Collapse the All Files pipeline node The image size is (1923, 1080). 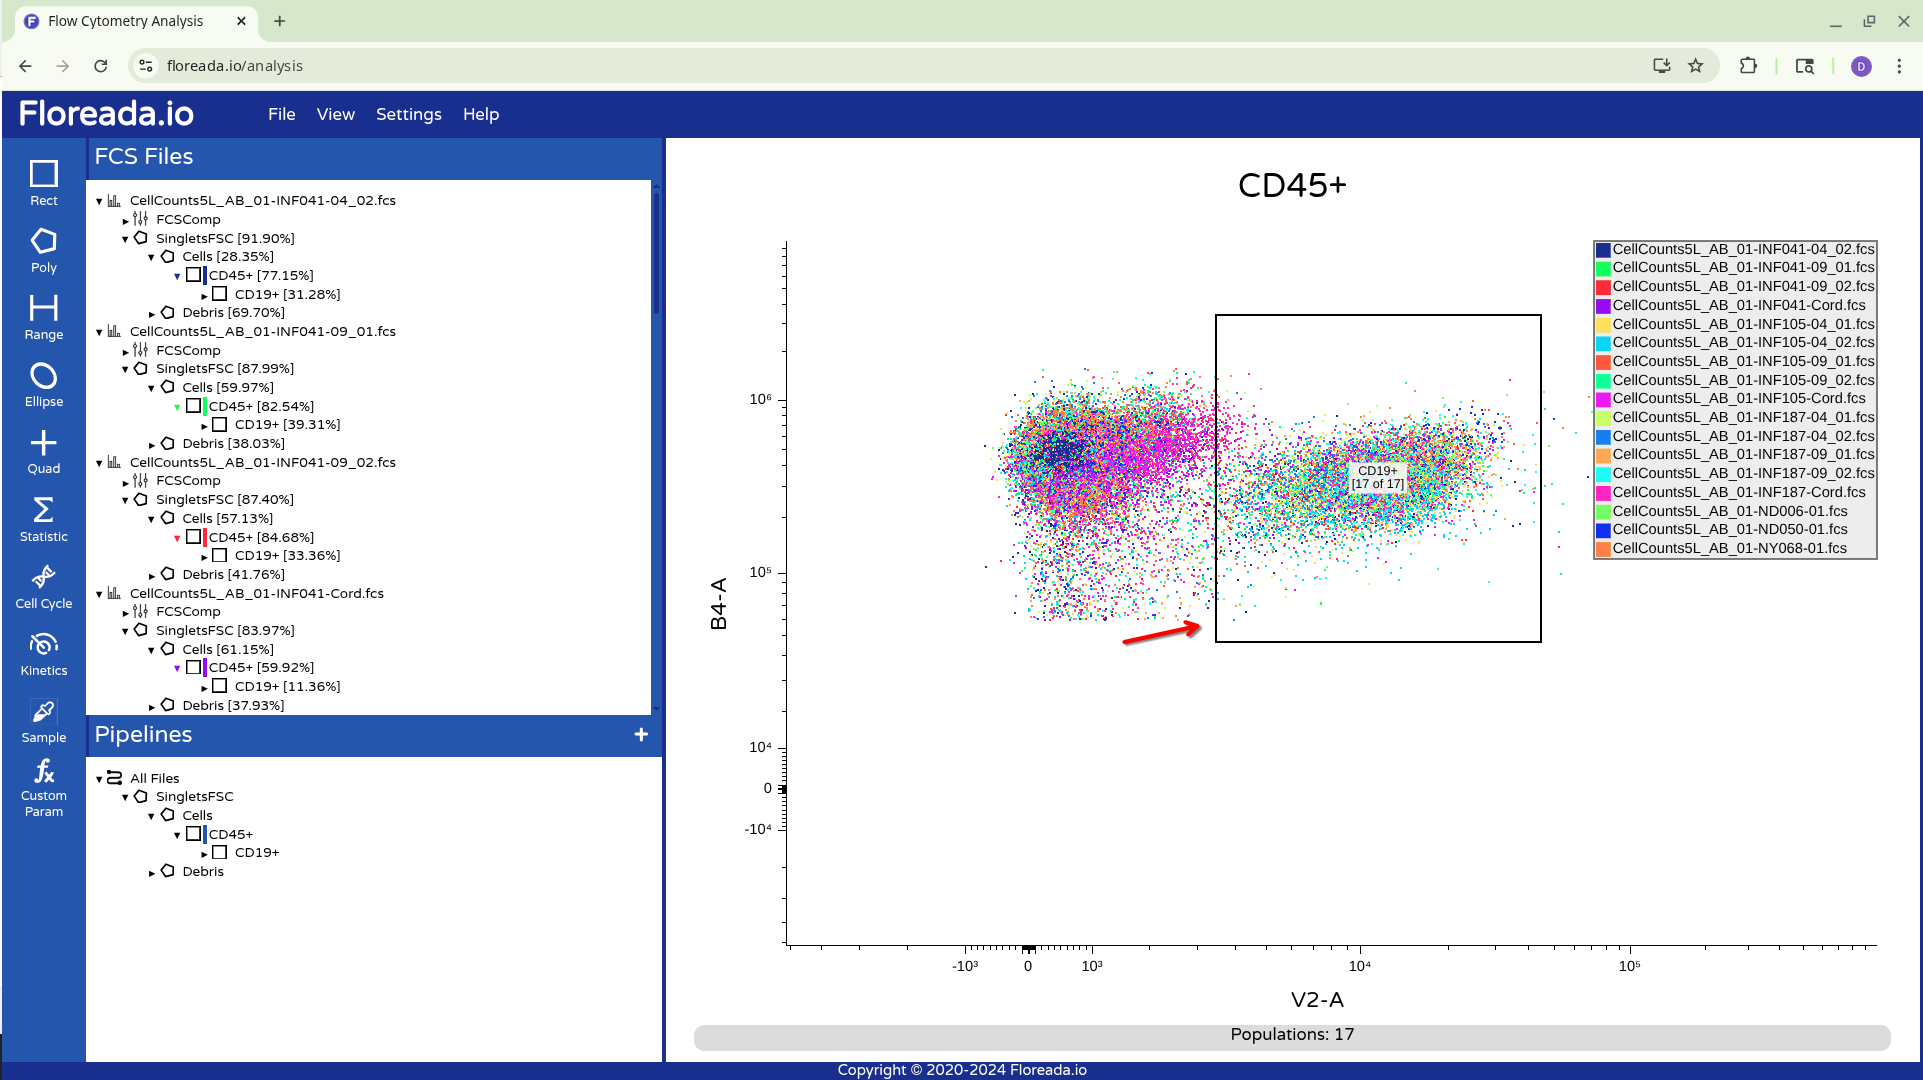point(99,779)
